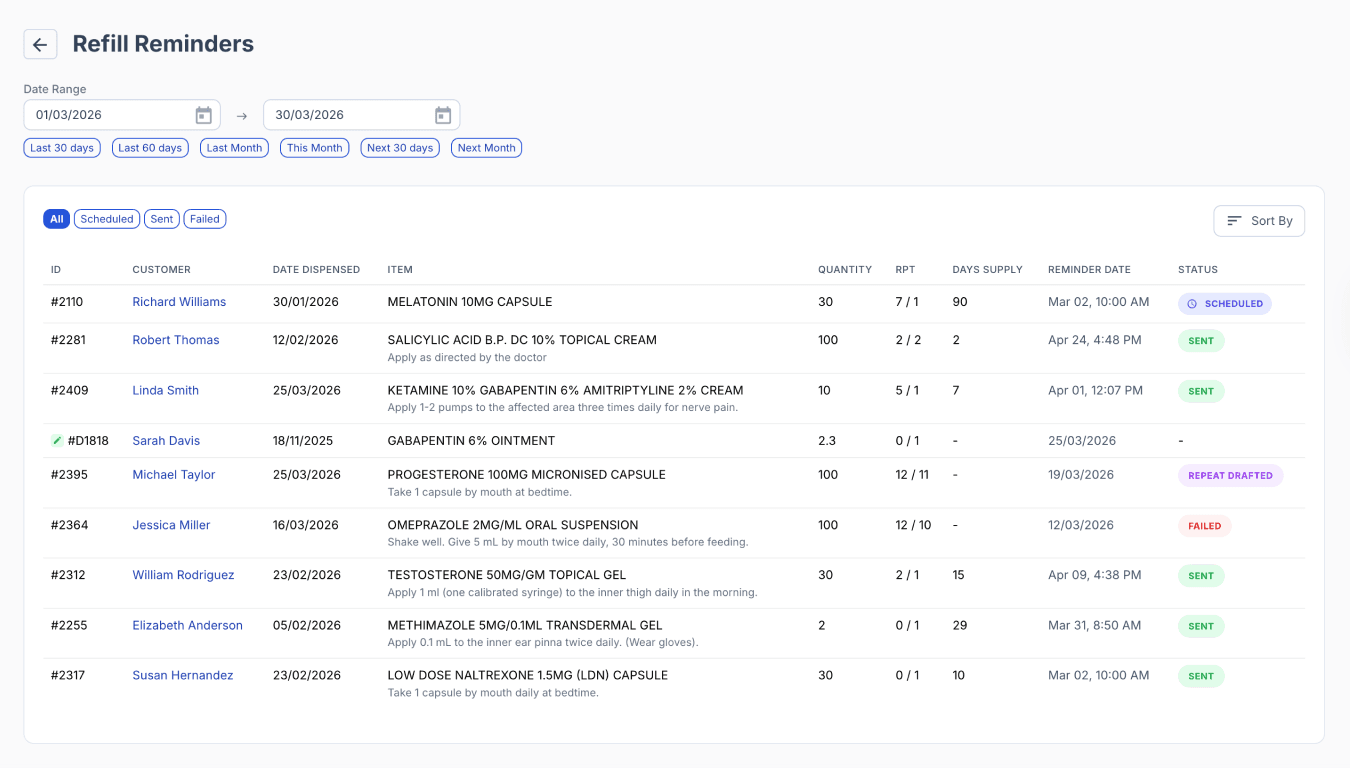Image resolution: width=1350 pixels, height=768 pixels.
Task: Open customer Jessica Miller
Action: [171, 525]
